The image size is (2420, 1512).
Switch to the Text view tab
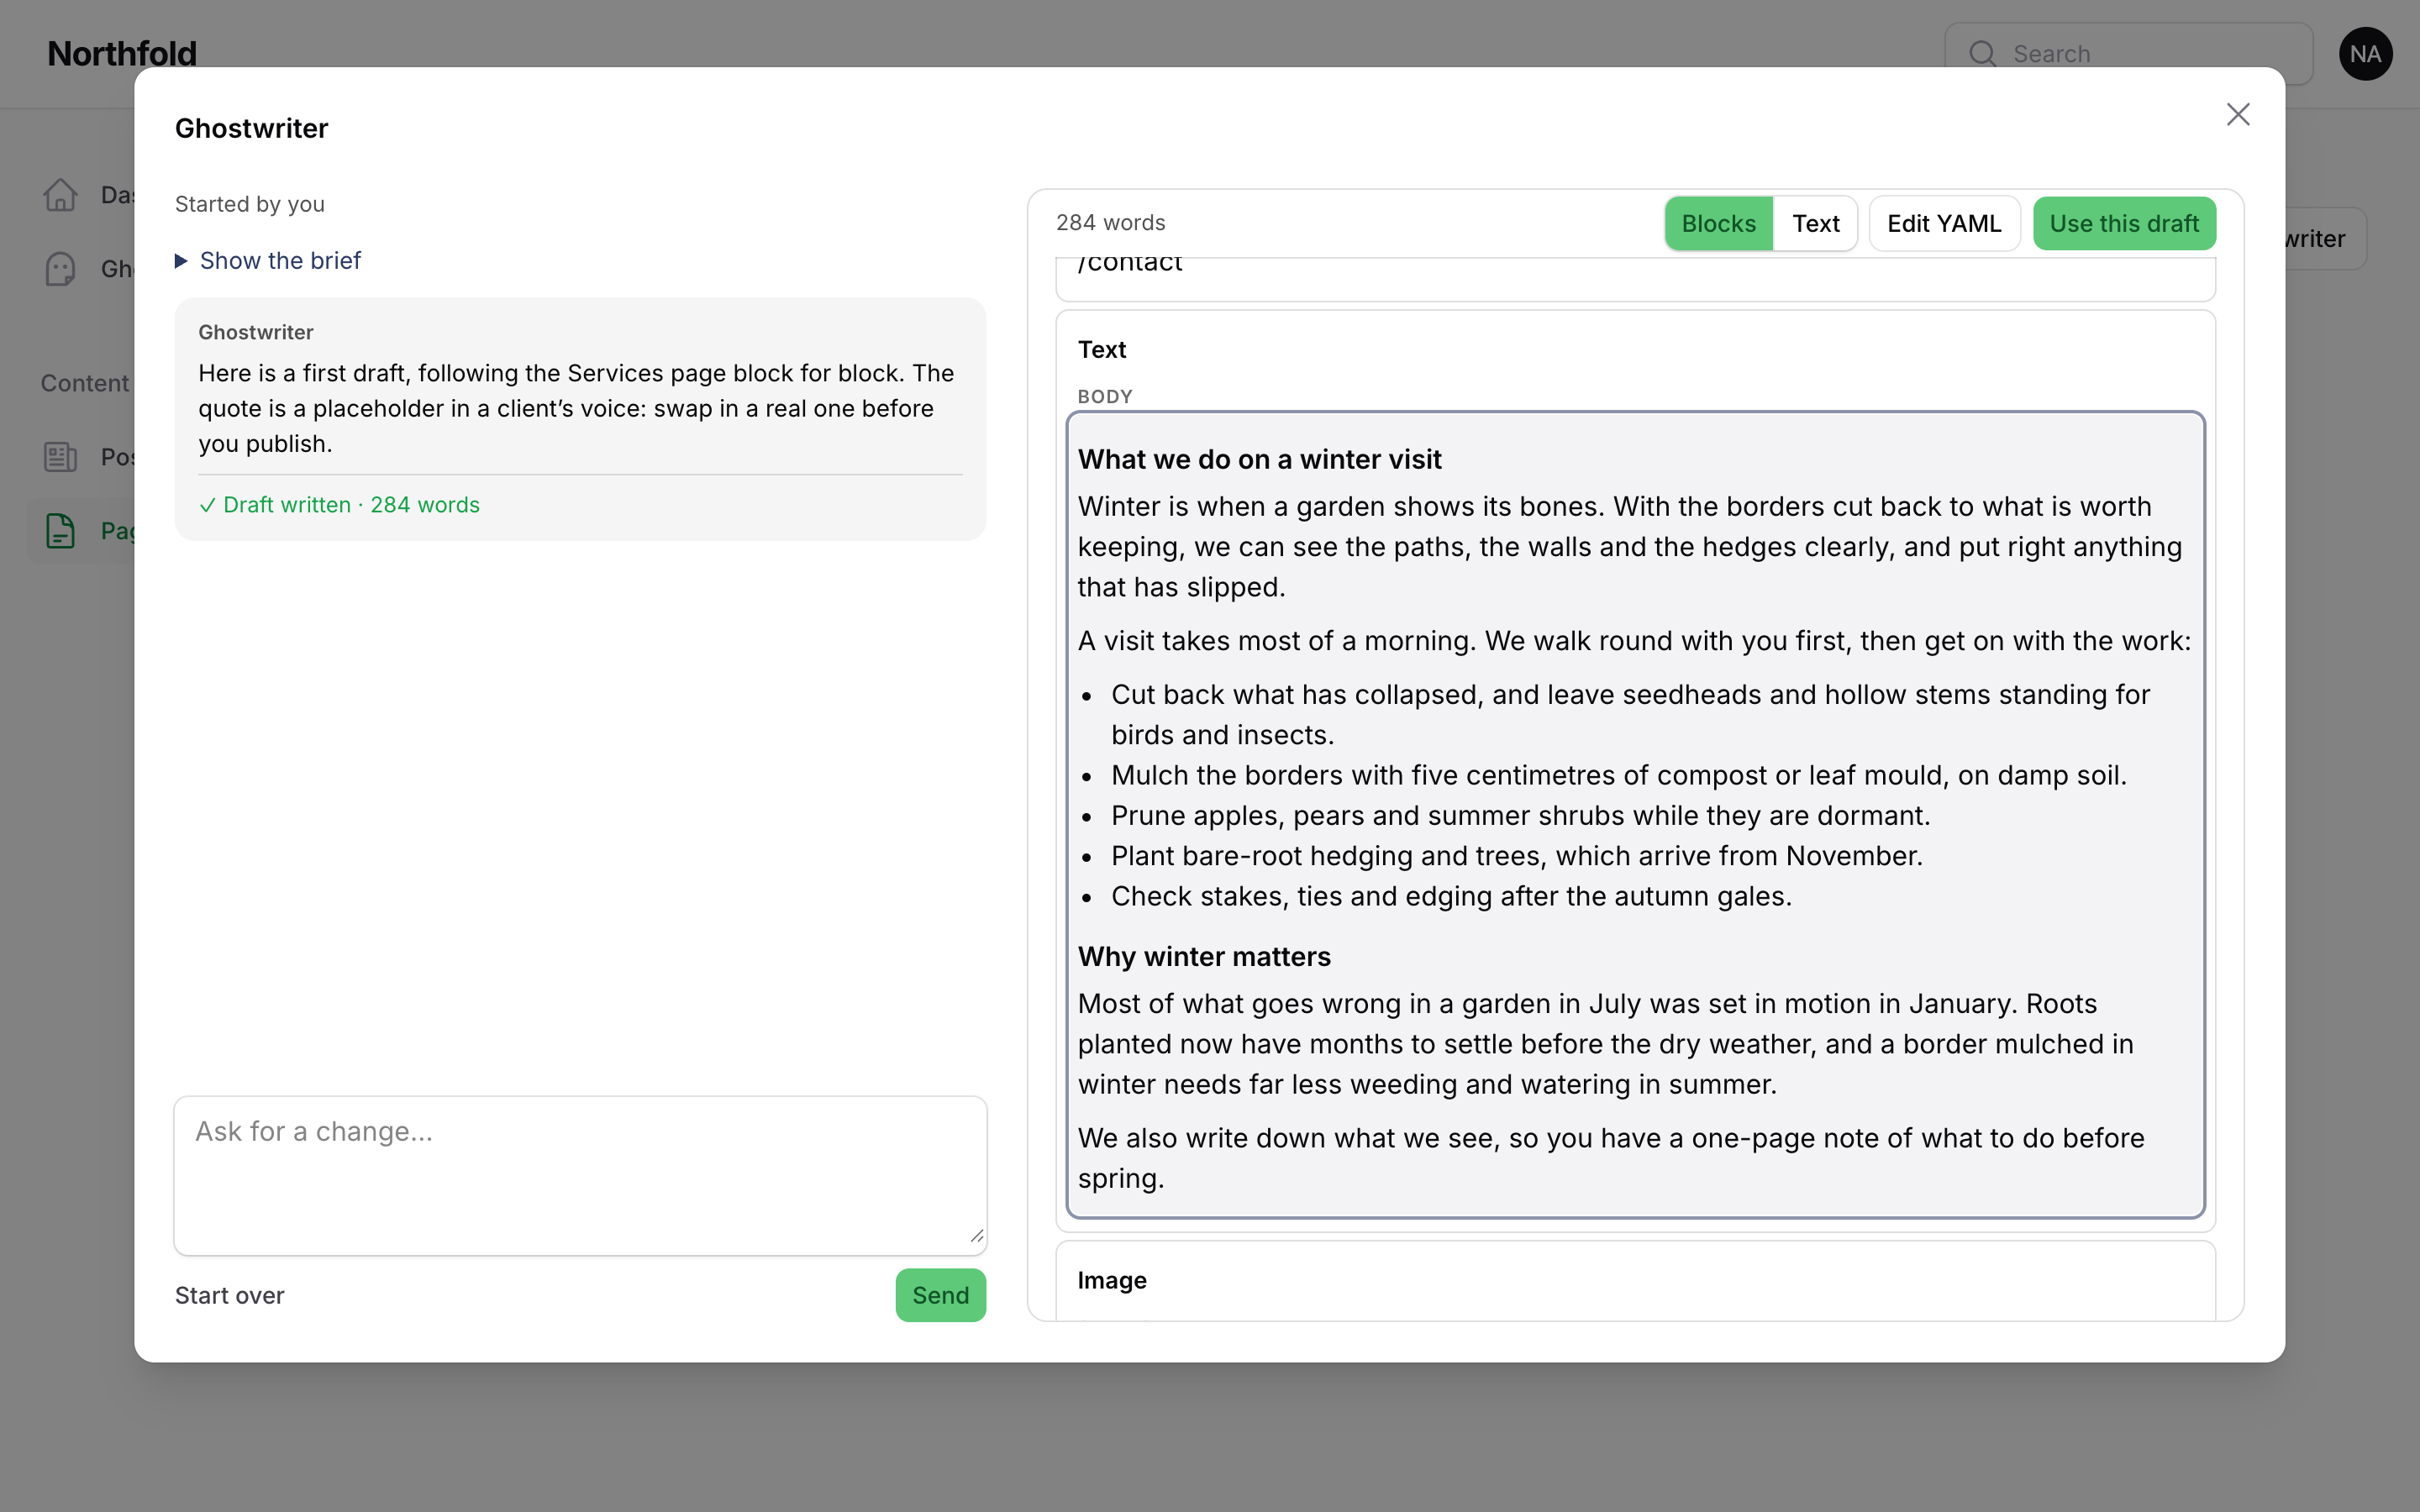pos(1815,223)
